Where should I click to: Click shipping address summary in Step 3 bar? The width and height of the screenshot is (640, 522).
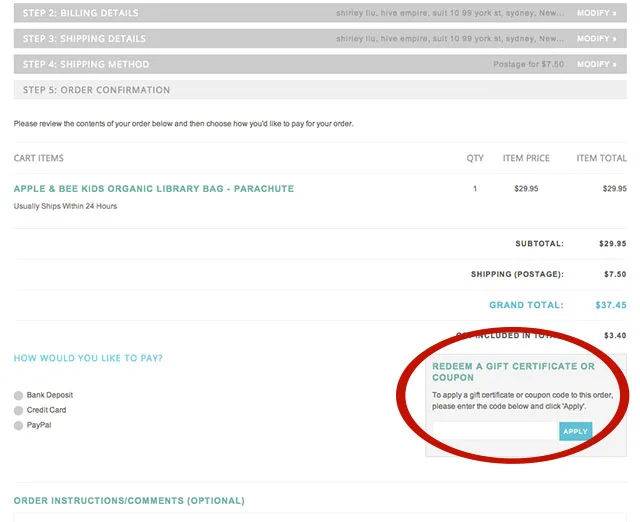pos(450,39)
